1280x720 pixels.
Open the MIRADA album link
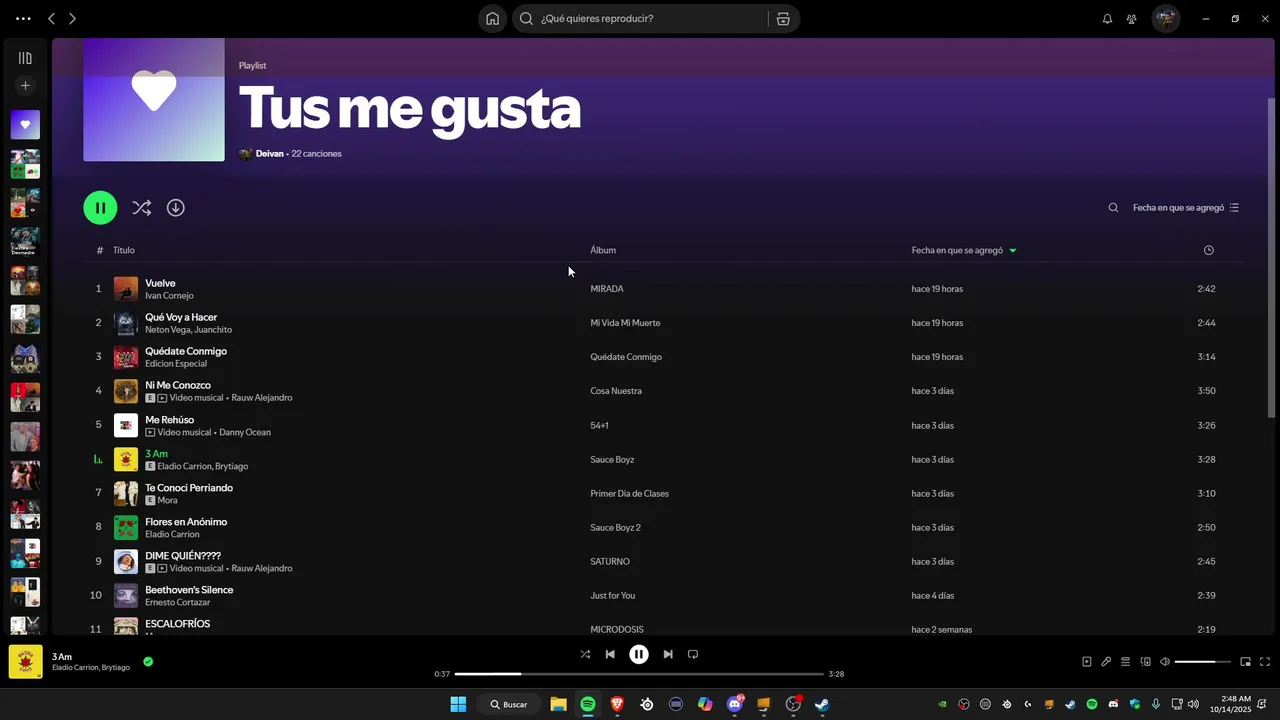tap(607, 289)
